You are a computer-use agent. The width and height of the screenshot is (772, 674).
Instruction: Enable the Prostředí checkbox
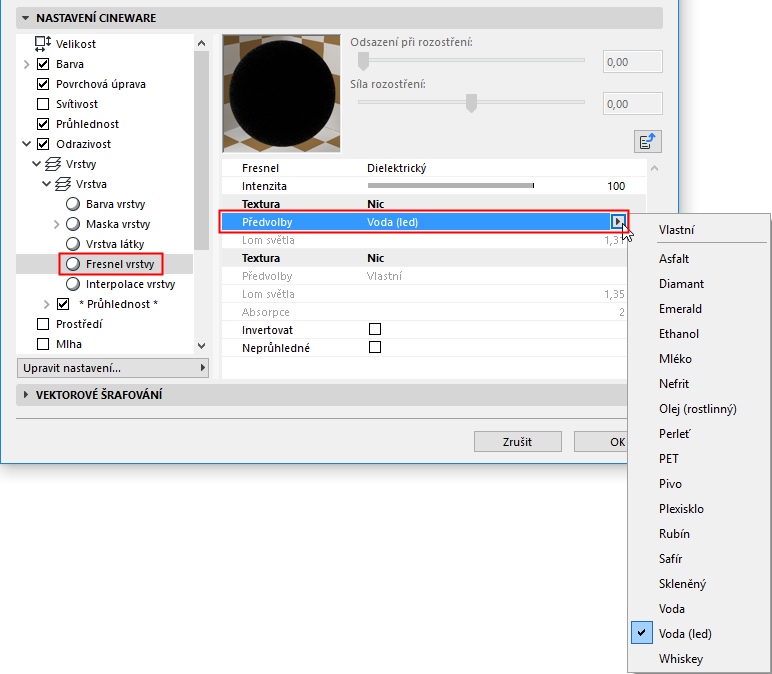click(x=43, y=324)
